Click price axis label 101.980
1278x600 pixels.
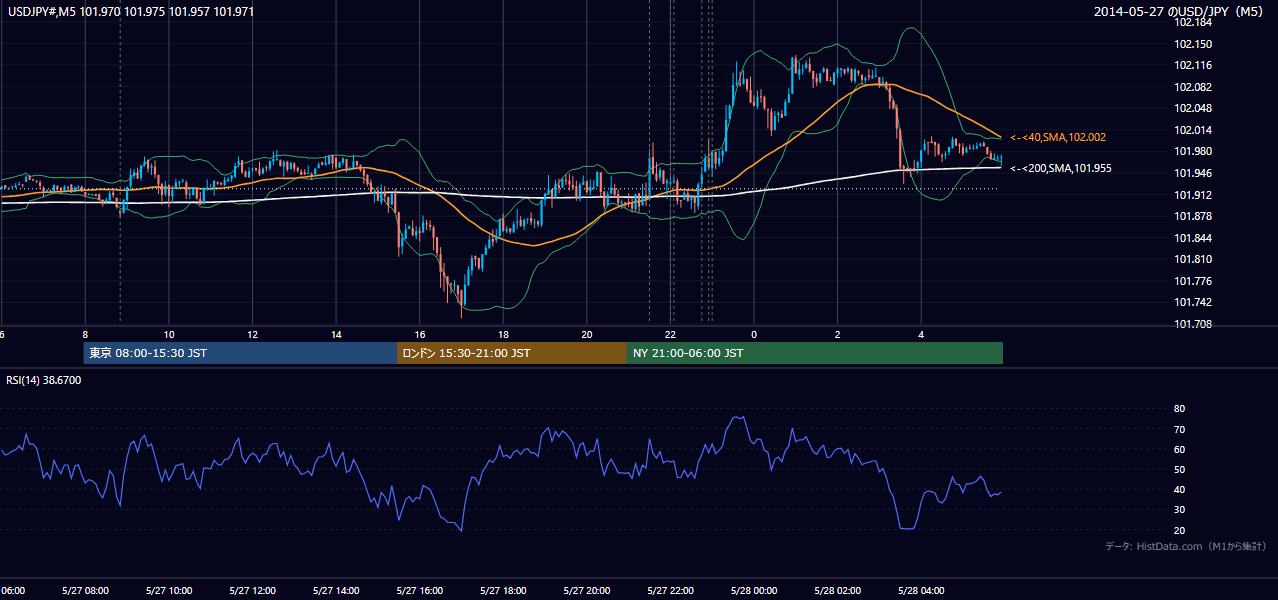(x=1194, y=152)
